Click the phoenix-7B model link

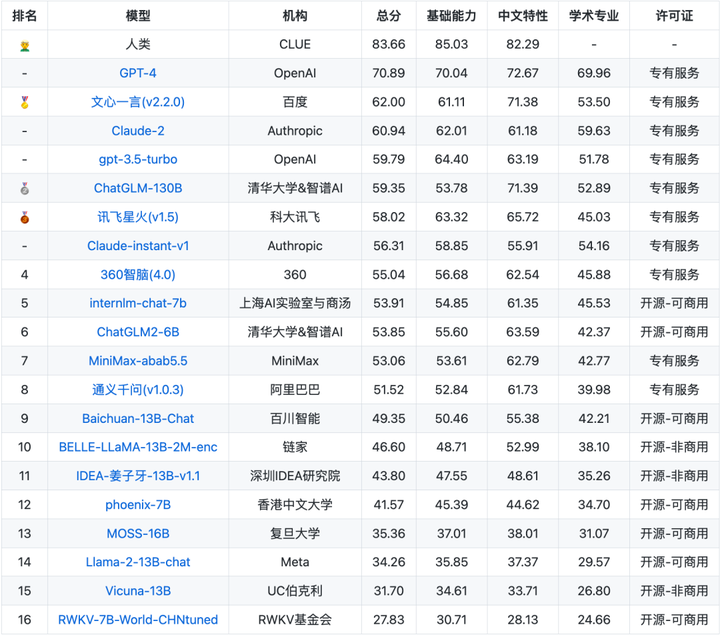point(138,505)
